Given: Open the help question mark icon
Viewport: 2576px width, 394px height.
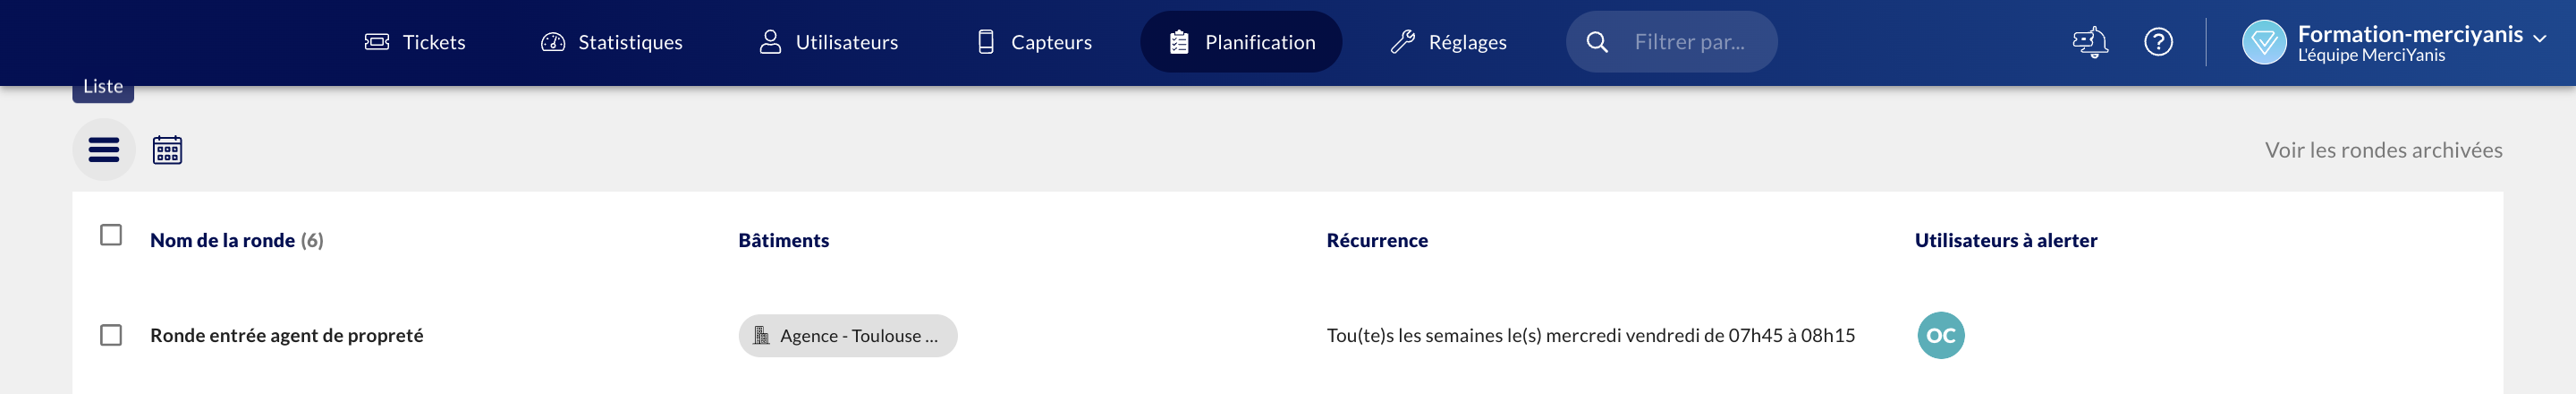Looking at the screenshot, I should pos(2158,42).
